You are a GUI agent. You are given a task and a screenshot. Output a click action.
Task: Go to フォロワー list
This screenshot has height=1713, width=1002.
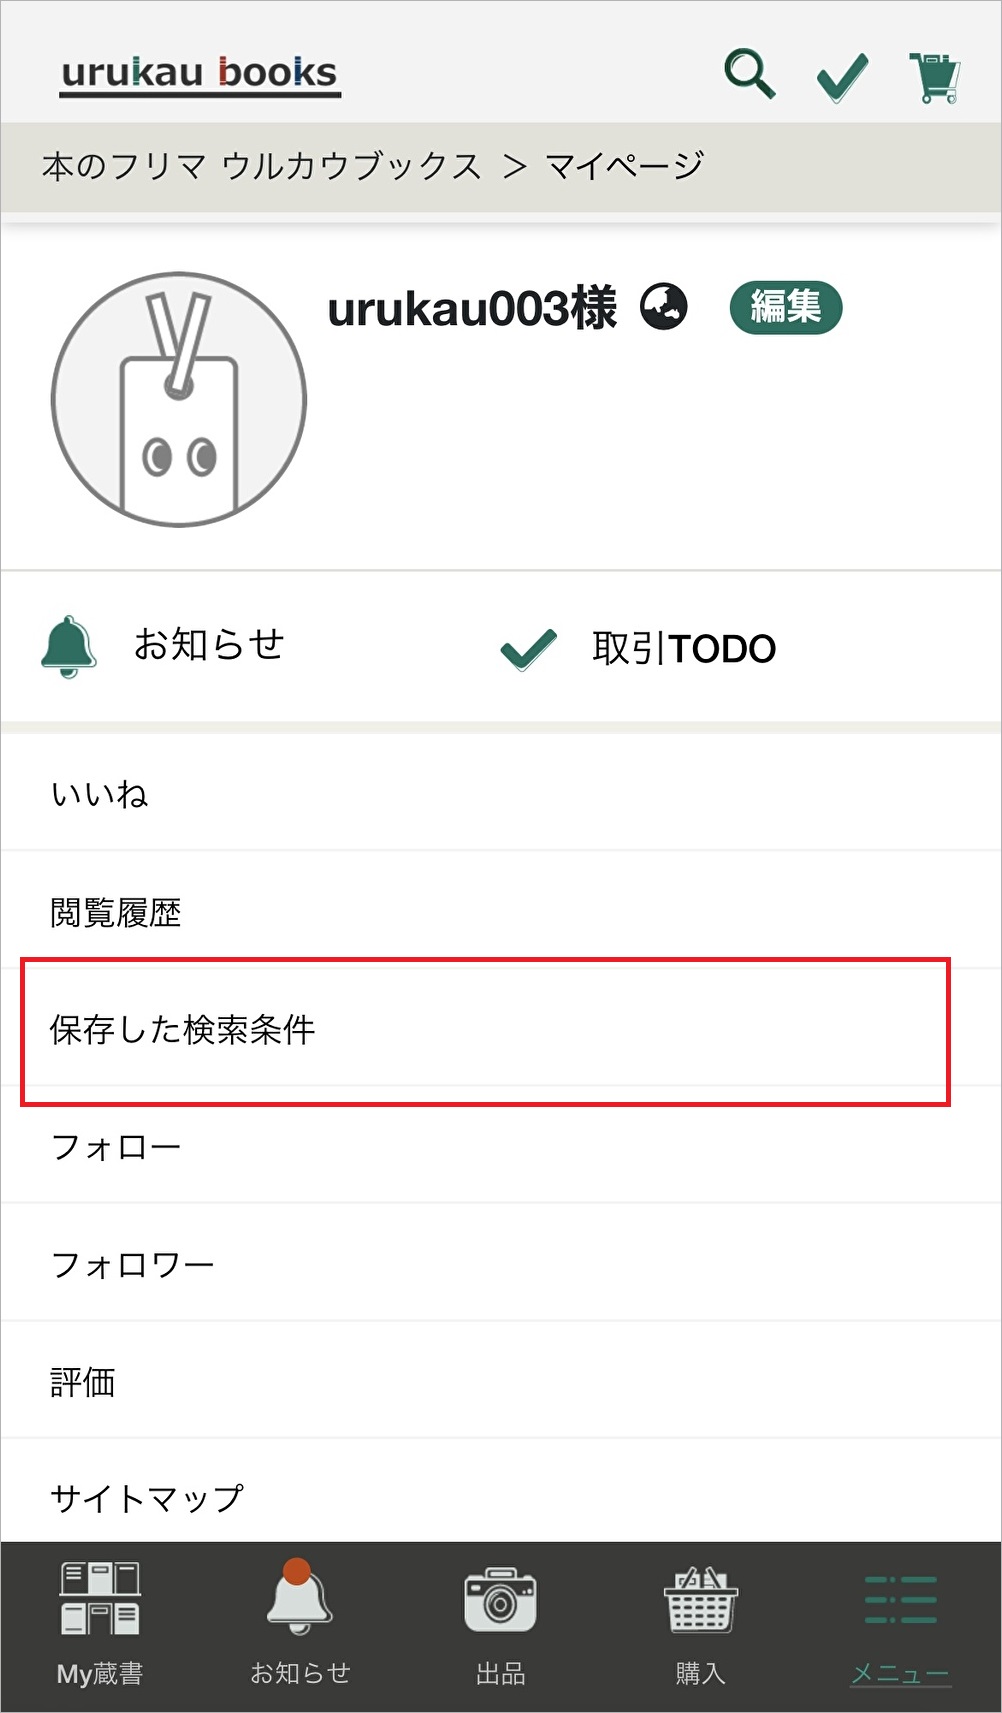[x=132, y=1265]
